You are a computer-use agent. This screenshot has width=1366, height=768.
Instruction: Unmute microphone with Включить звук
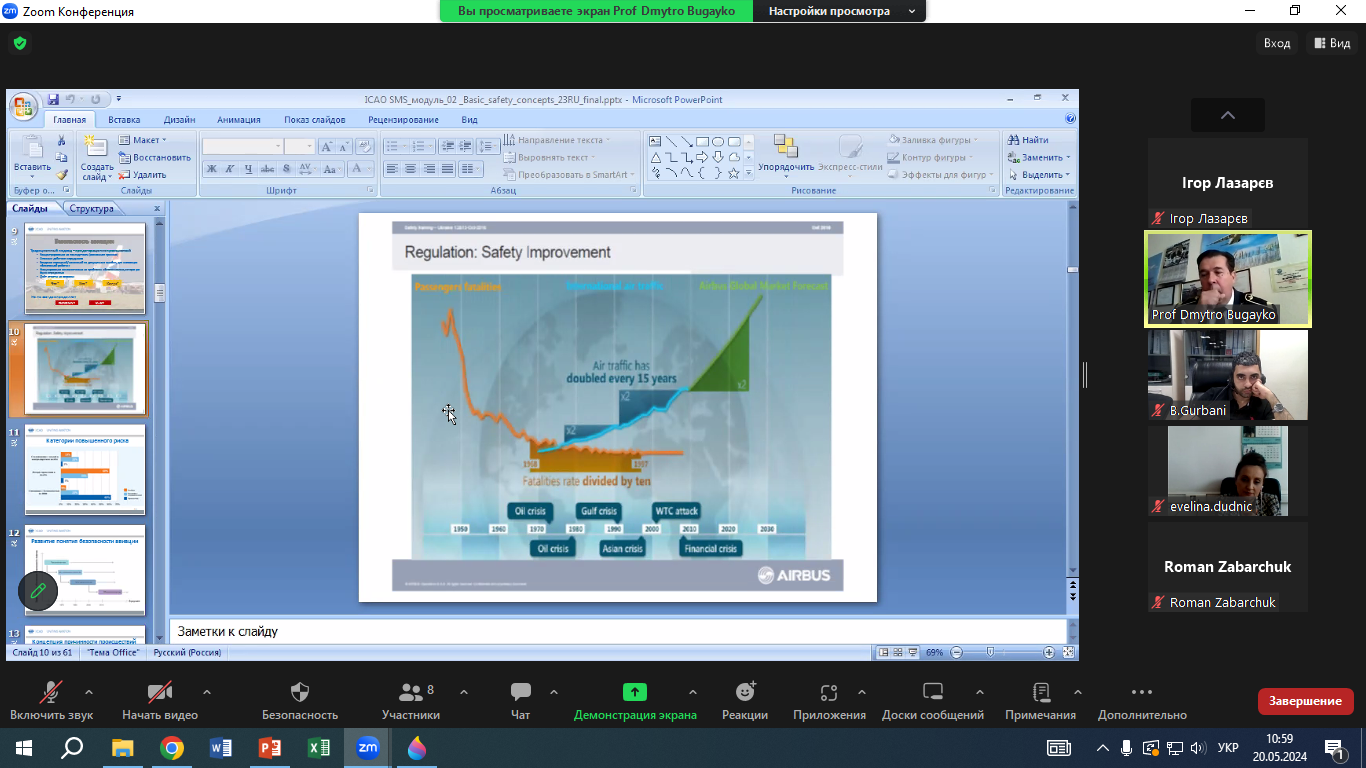point(51,692)
